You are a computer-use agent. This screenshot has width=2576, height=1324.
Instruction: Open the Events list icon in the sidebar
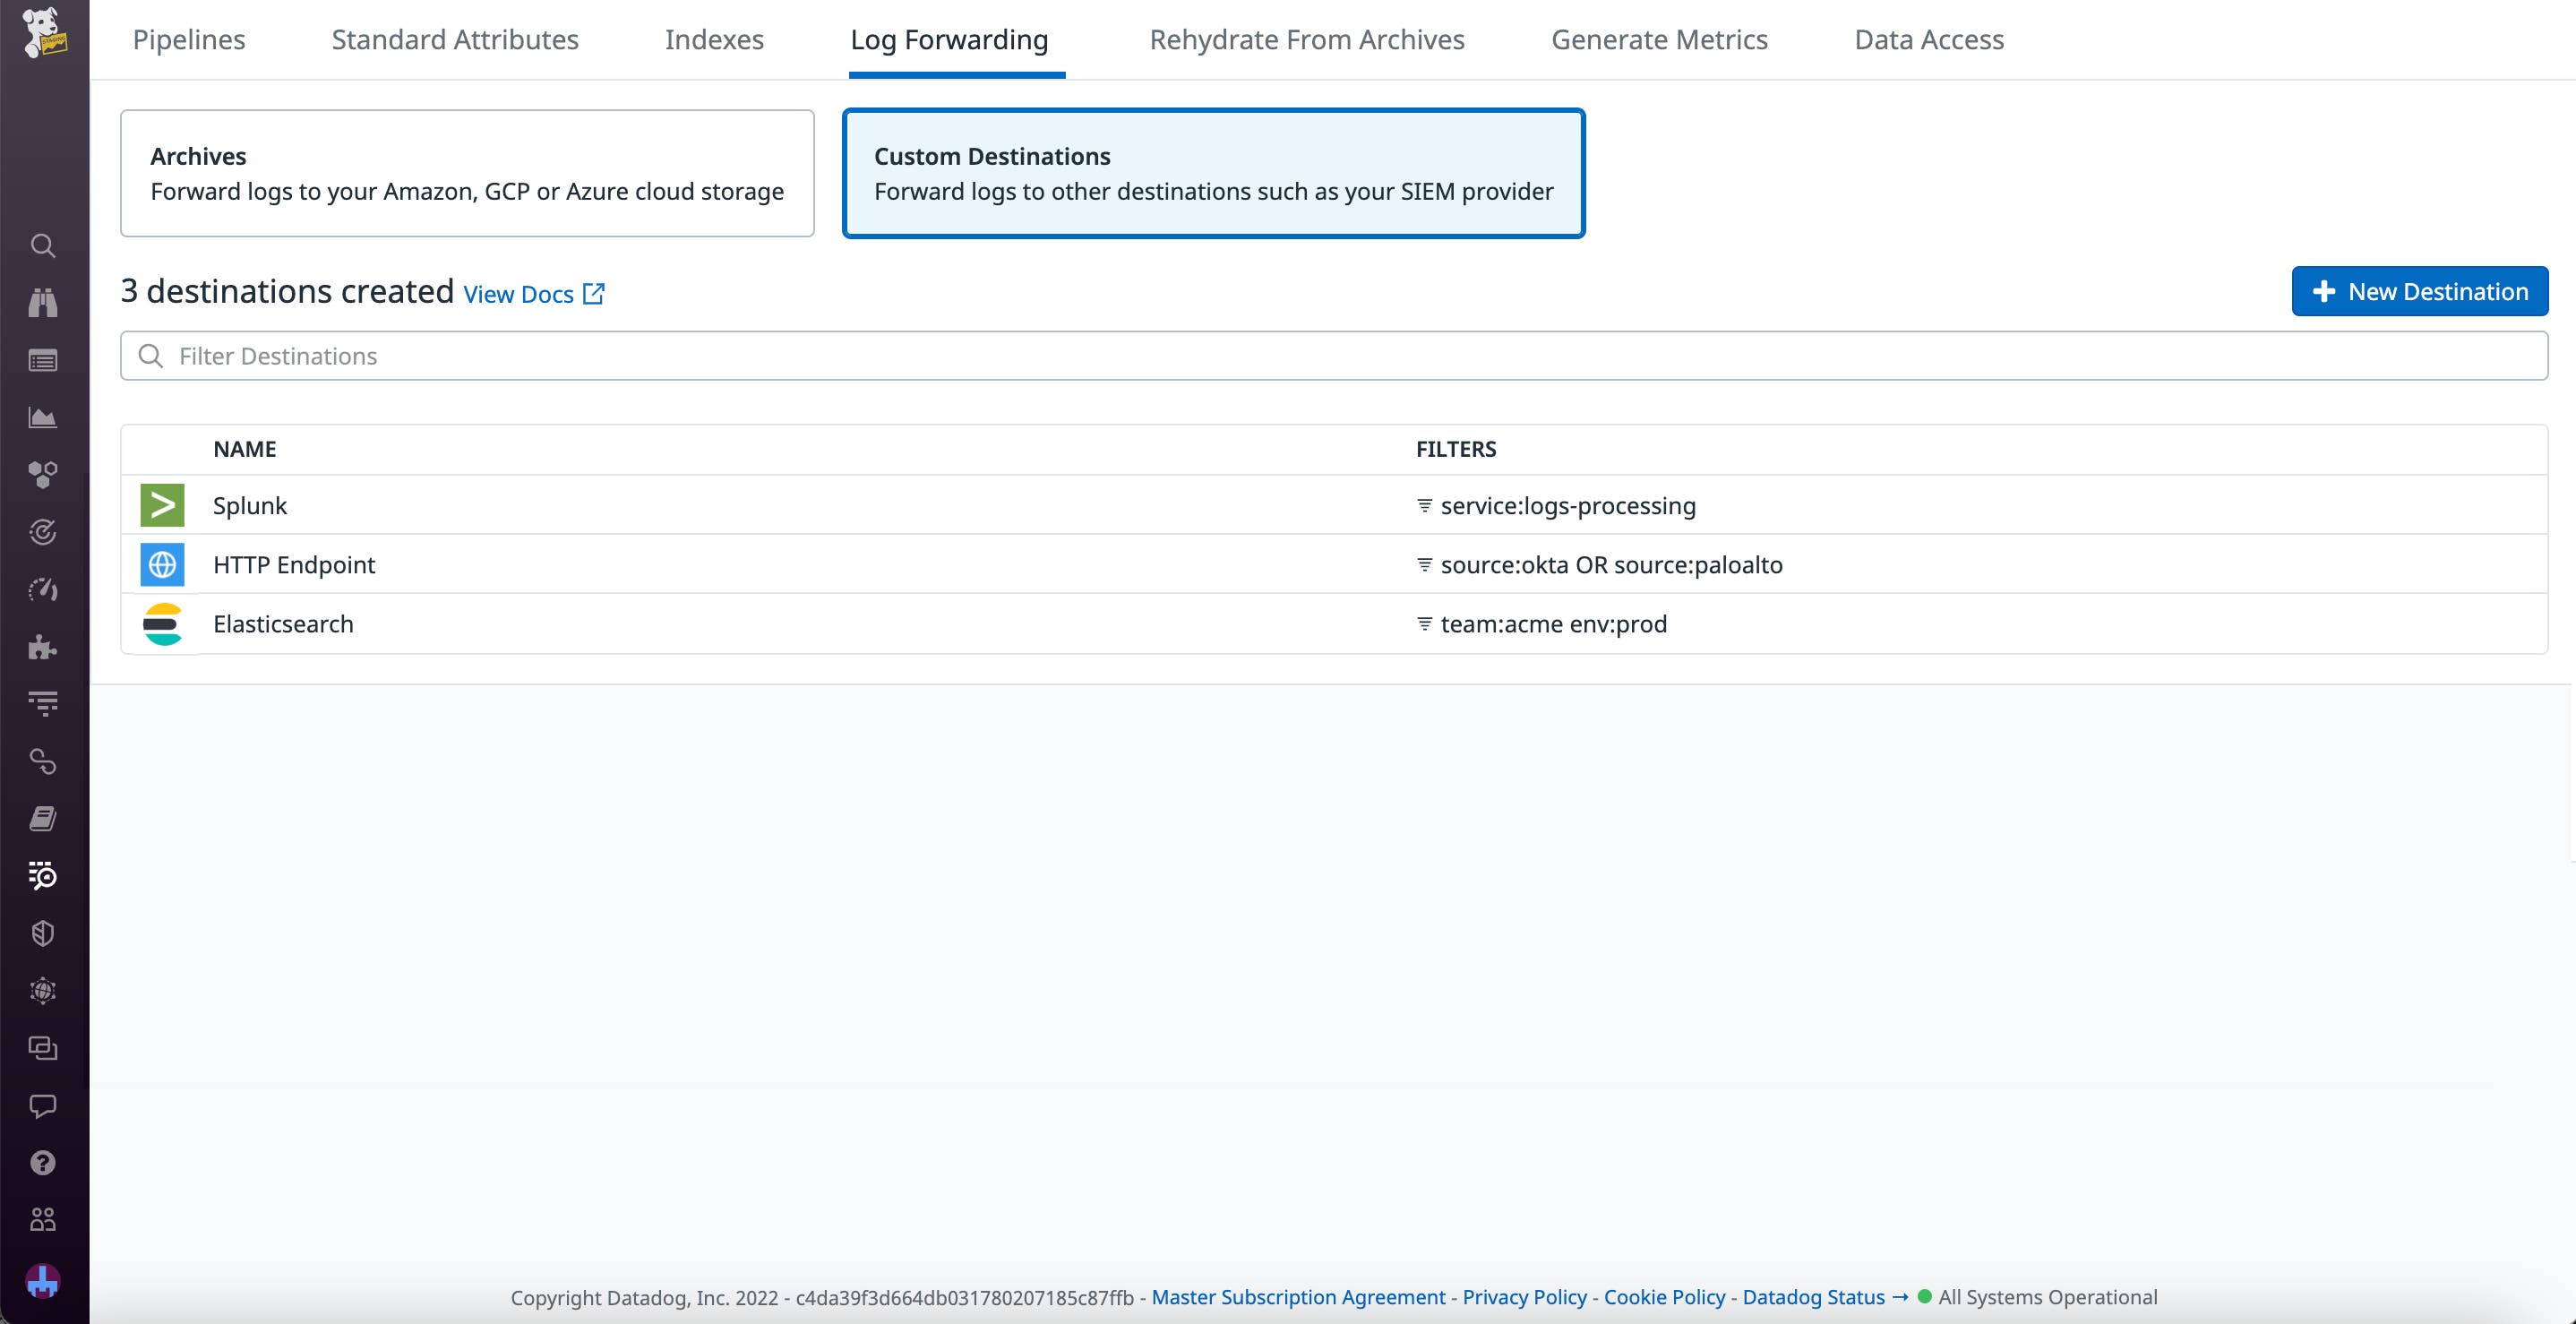(43, 360)
